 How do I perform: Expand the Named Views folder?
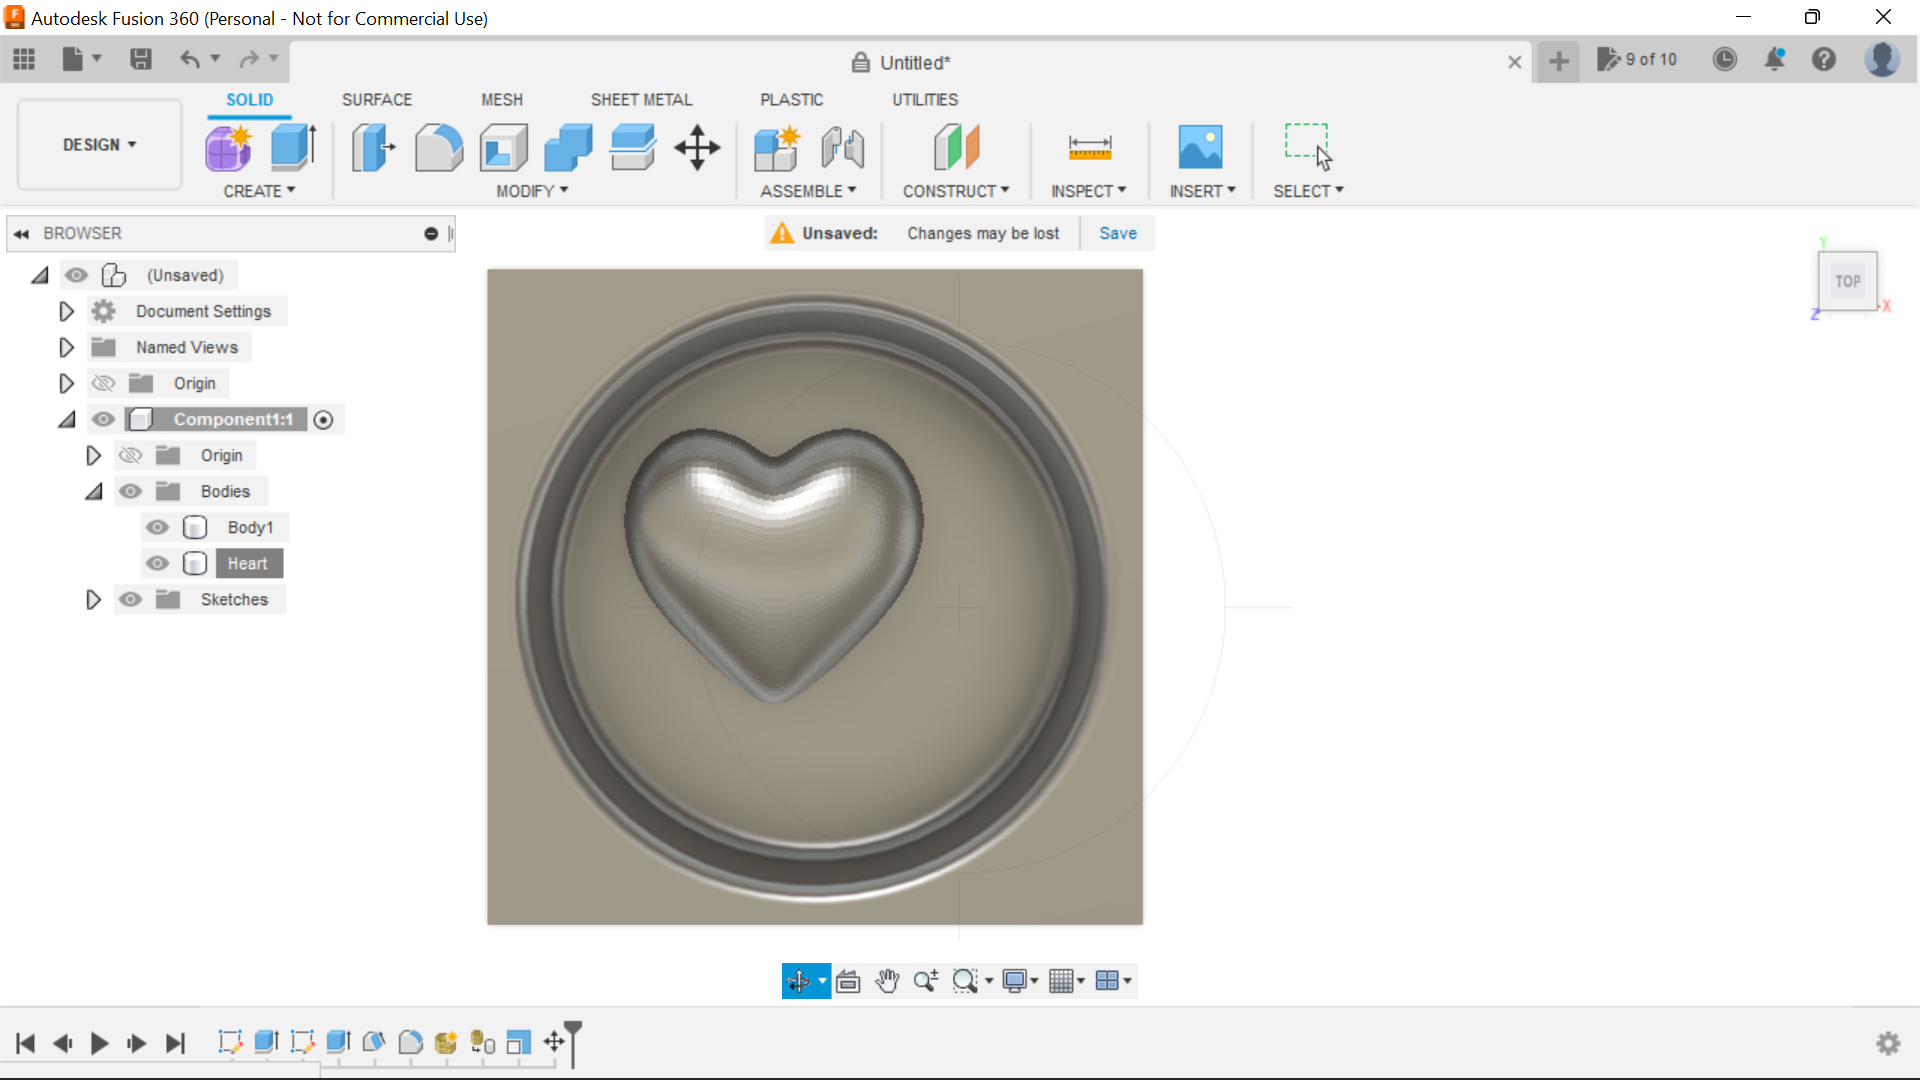66,347
